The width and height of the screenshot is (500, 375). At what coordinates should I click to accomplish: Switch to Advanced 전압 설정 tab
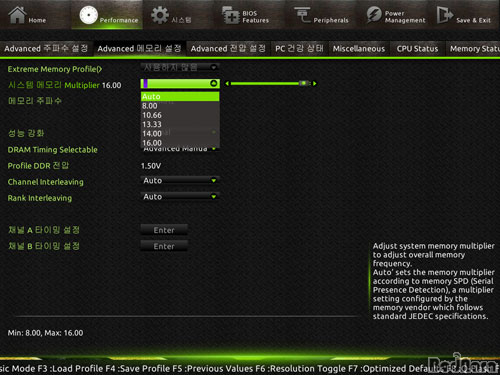[228, 49]
